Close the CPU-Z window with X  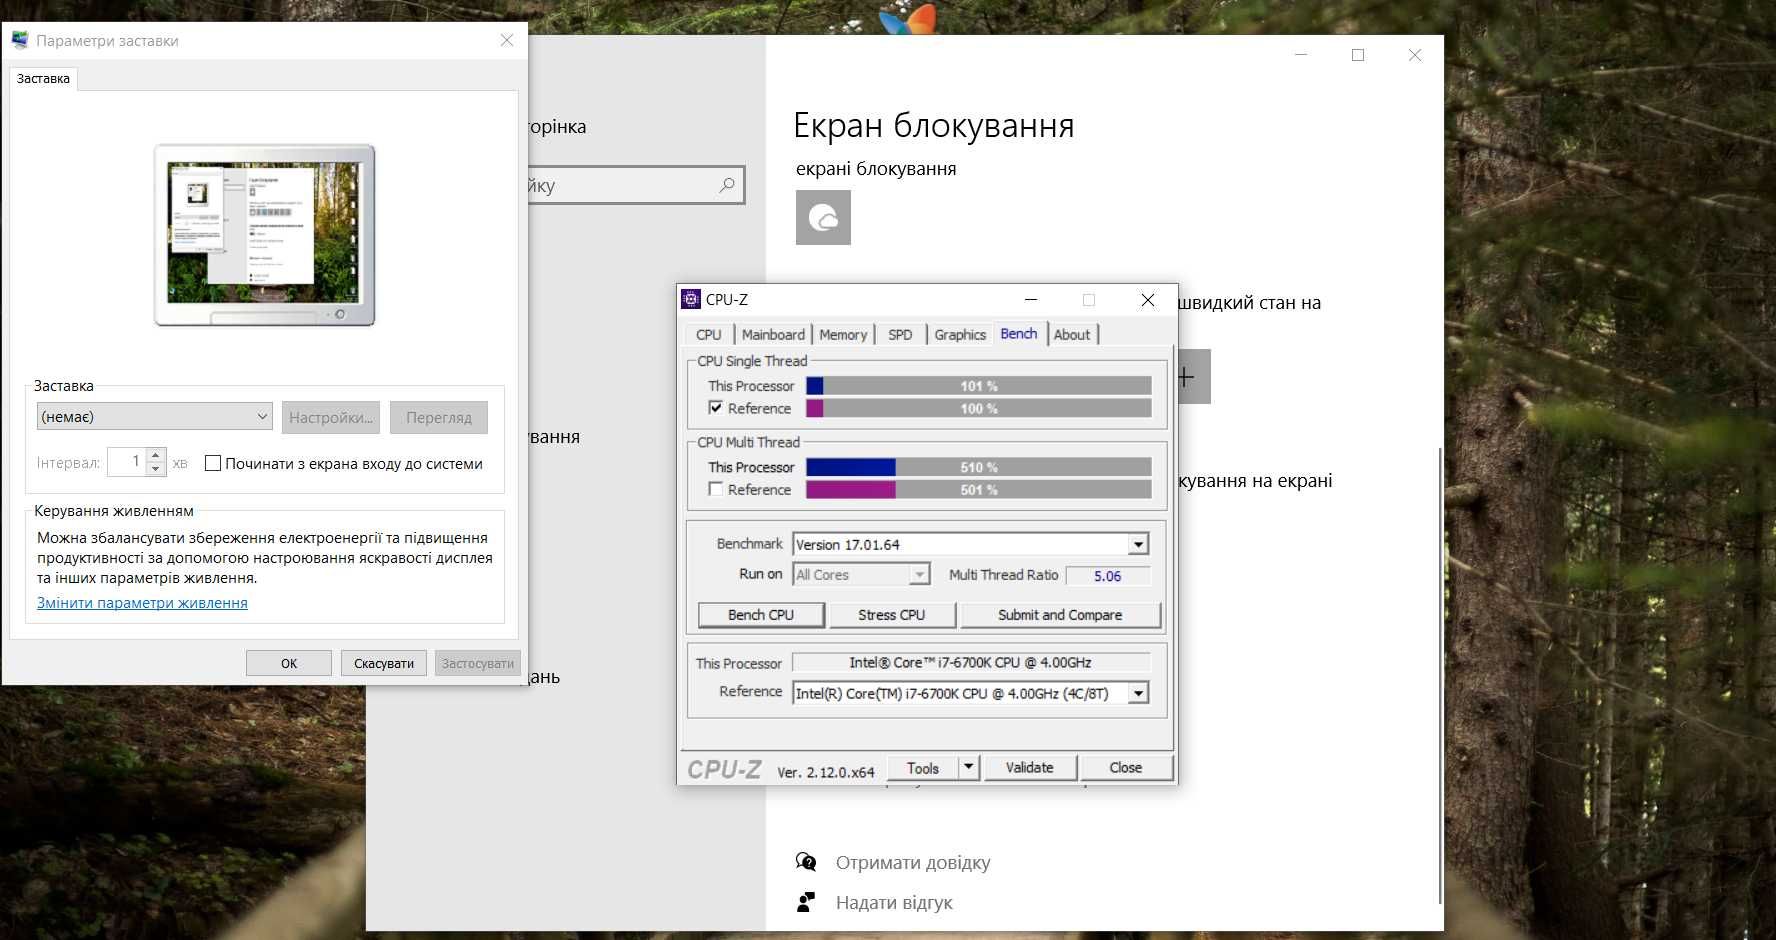[x=1148, y=300]
